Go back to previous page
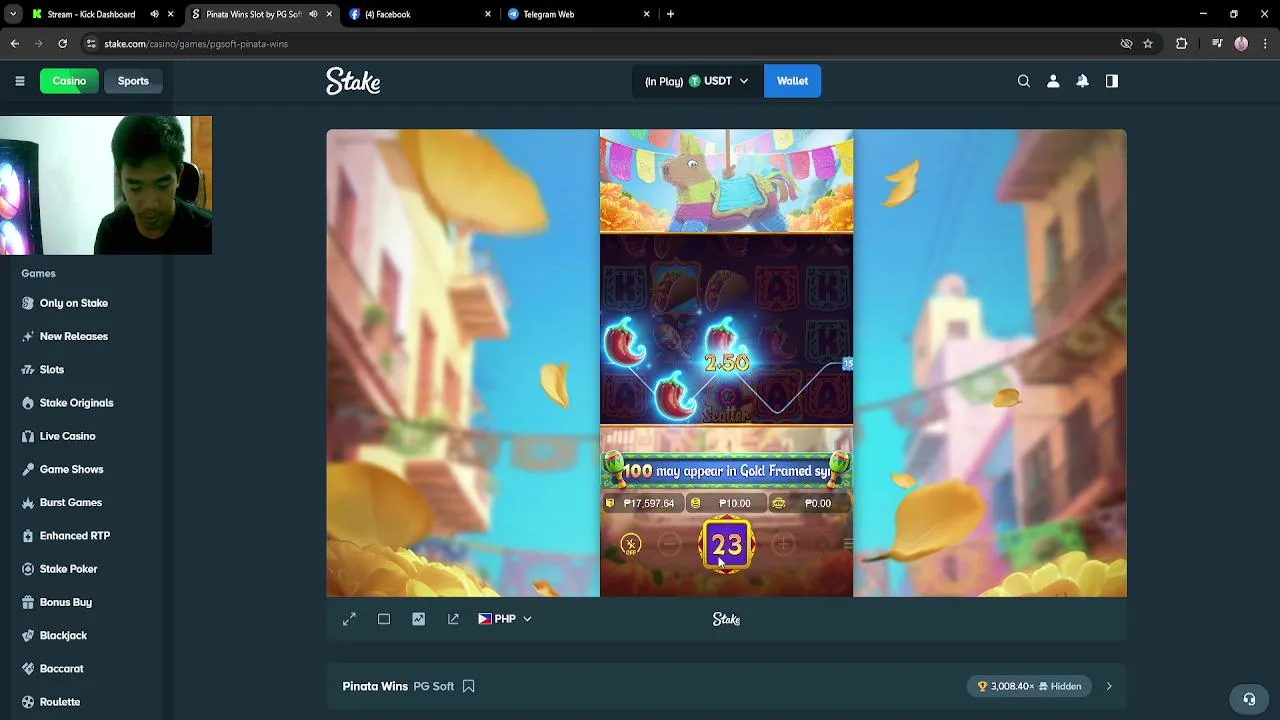 coord(14,44)
